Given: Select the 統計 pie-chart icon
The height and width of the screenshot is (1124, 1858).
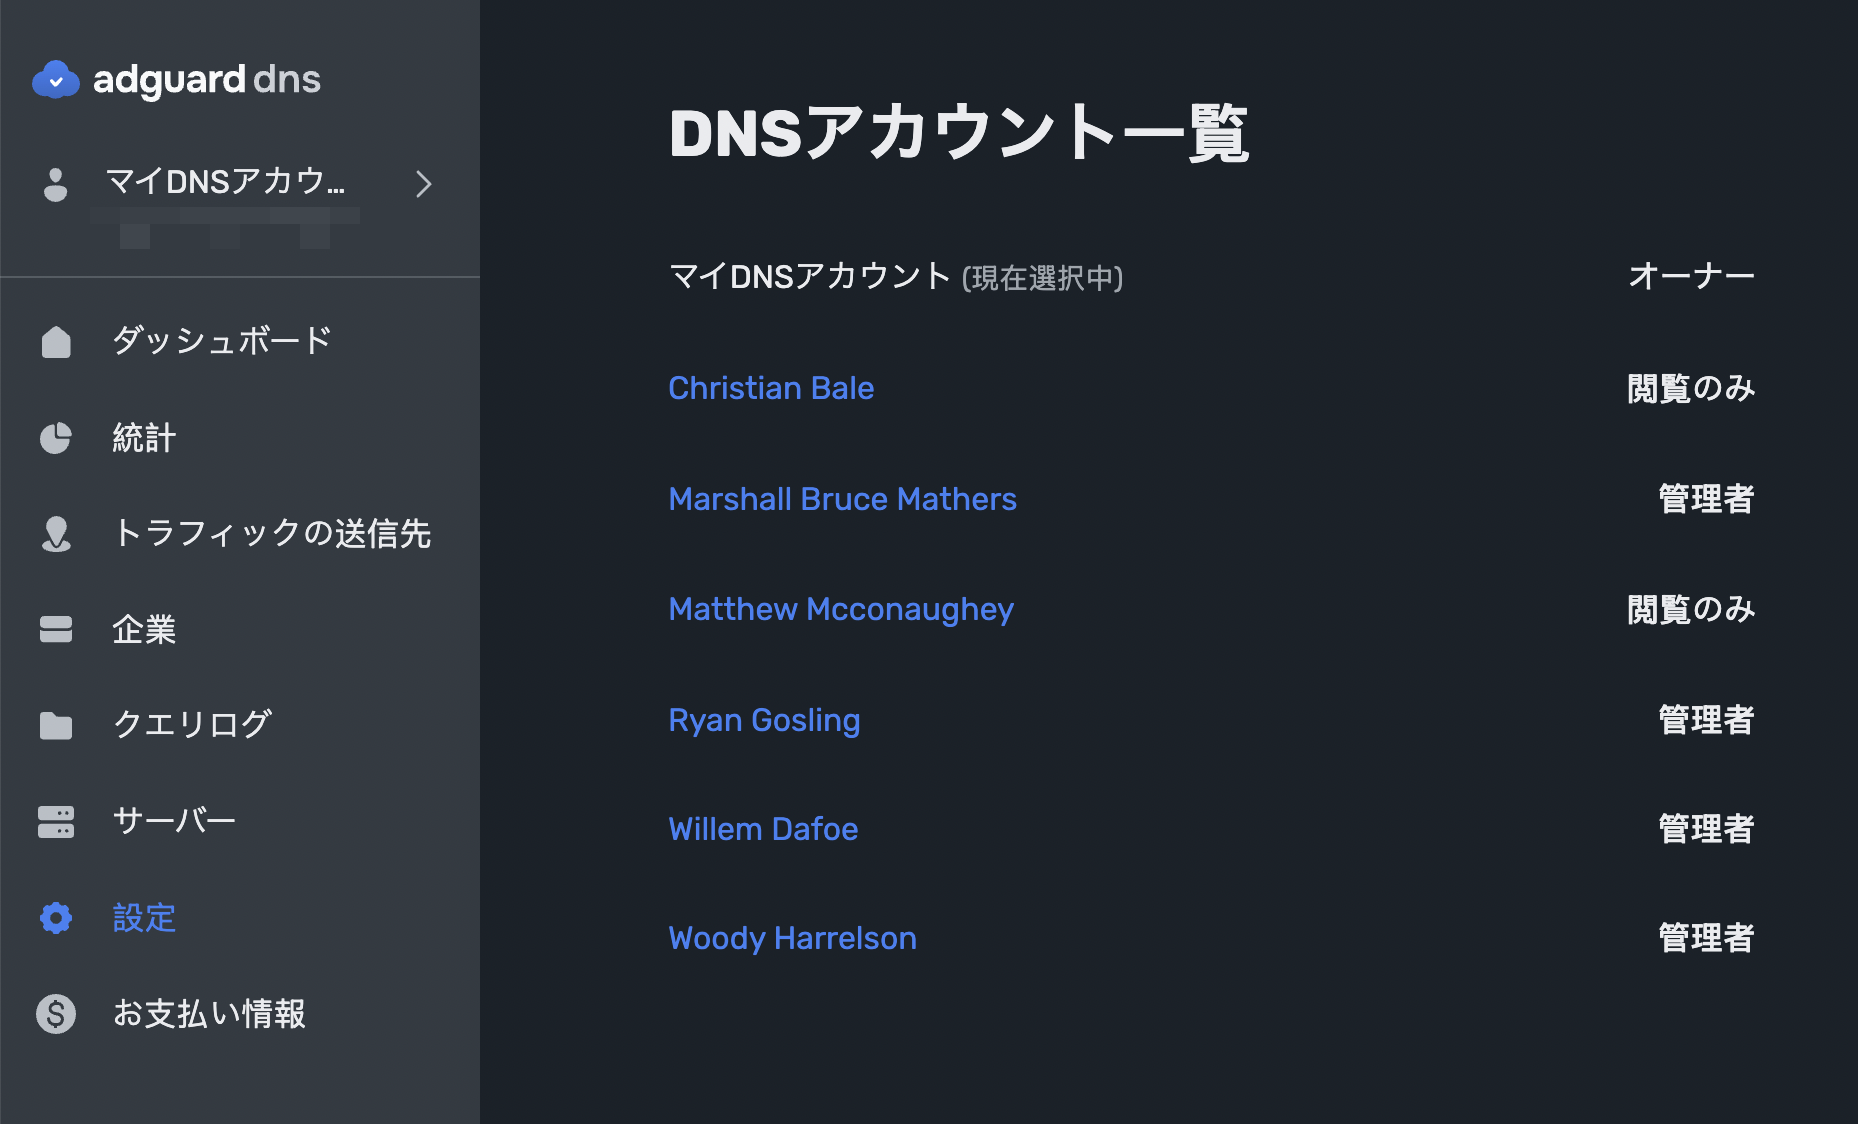Looking at the screenshot, I should (x=56, y=438).
